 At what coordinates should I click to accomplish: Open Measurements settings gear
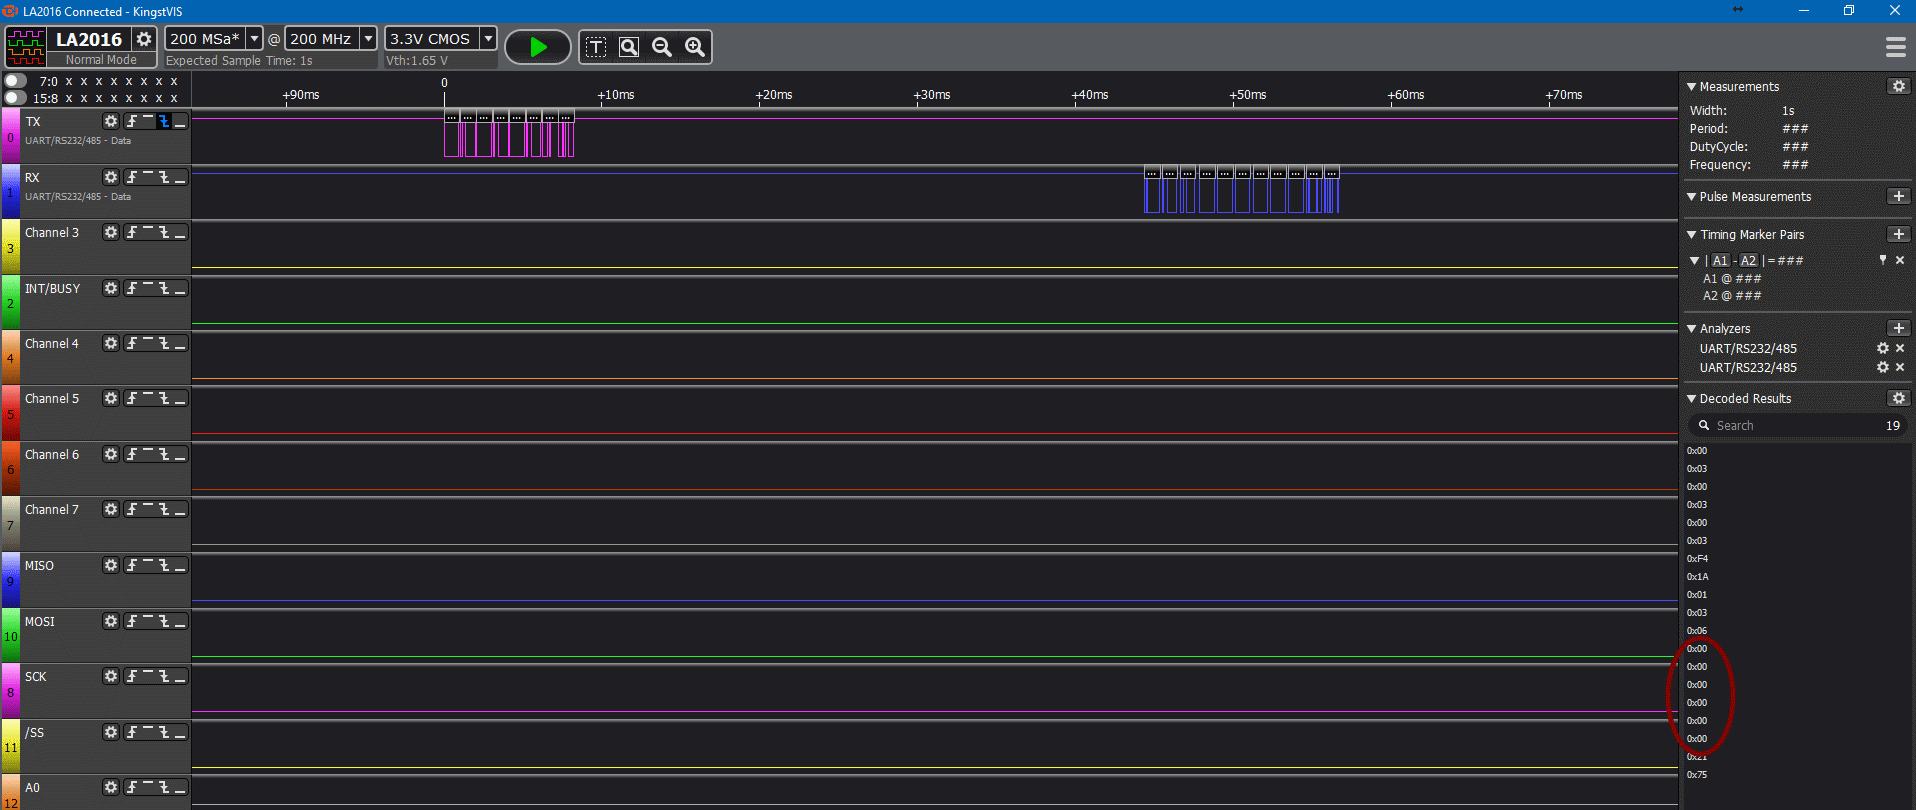(1899, 86)
